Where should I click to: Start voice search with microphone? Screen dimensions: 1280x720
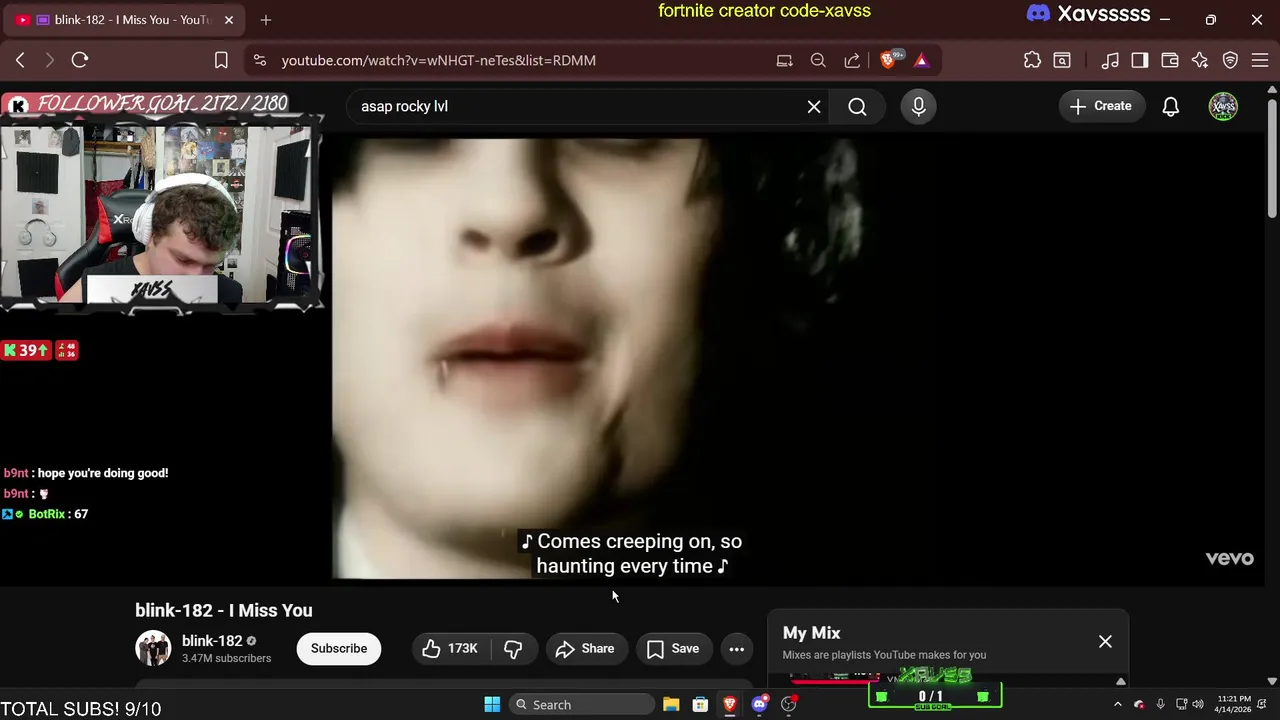pyautogui.click(x=919, y=106)
